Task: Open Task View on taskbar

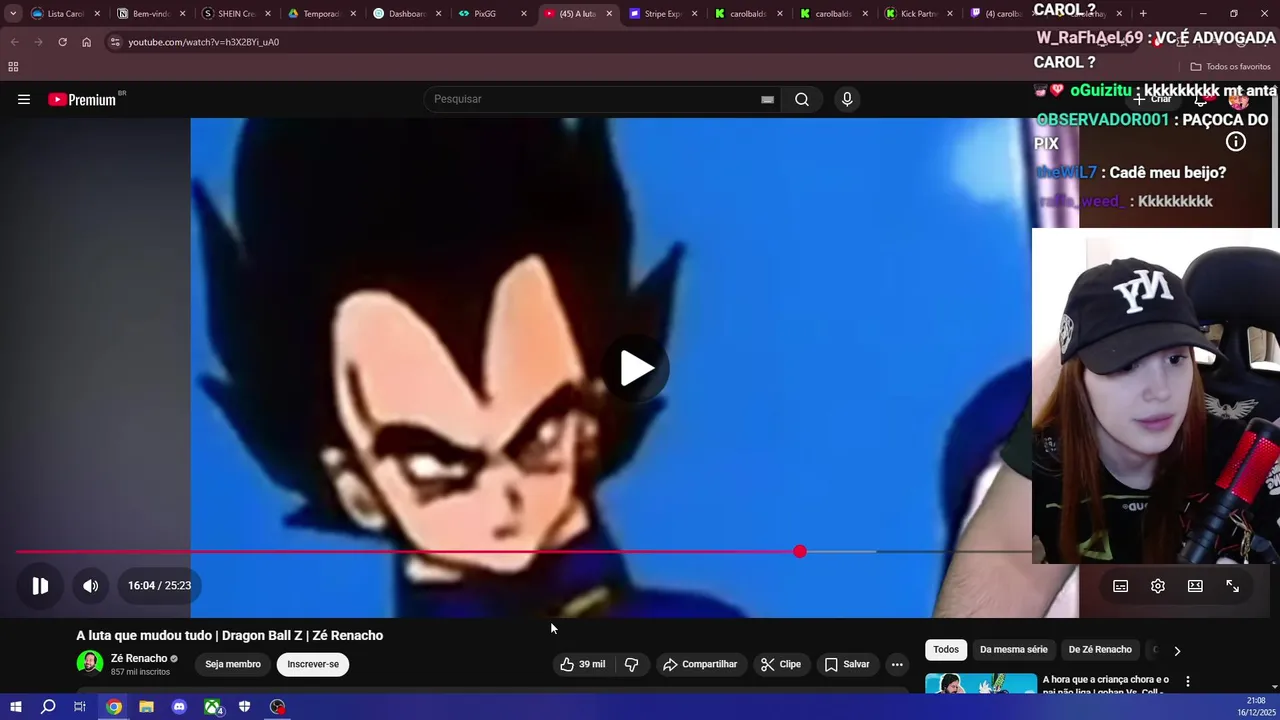Action: [x=80, y=707]
